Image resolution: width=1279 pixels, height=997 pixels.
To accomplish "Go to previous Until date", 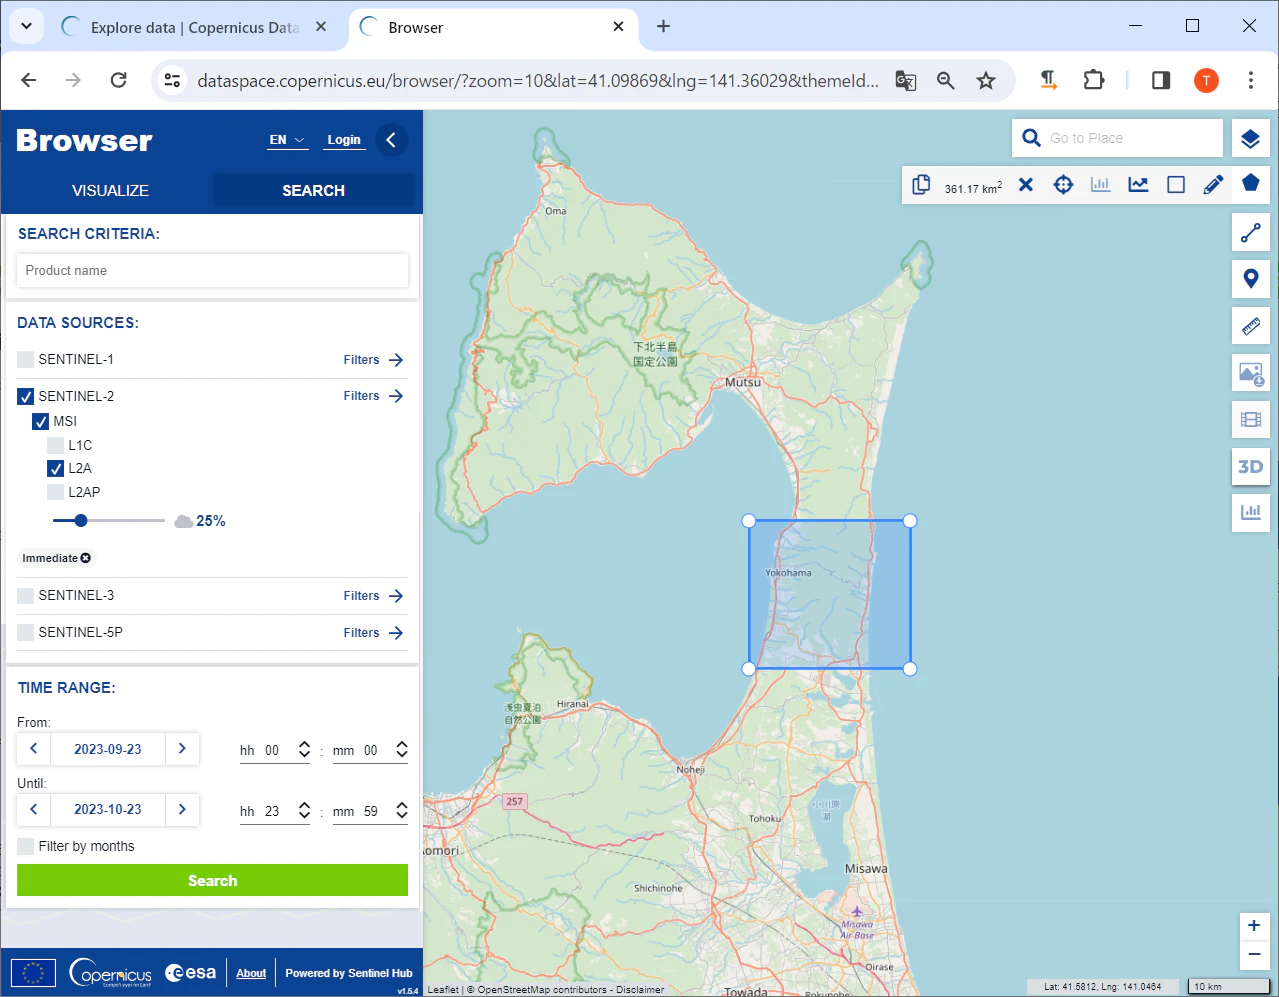I will point(34,809).
